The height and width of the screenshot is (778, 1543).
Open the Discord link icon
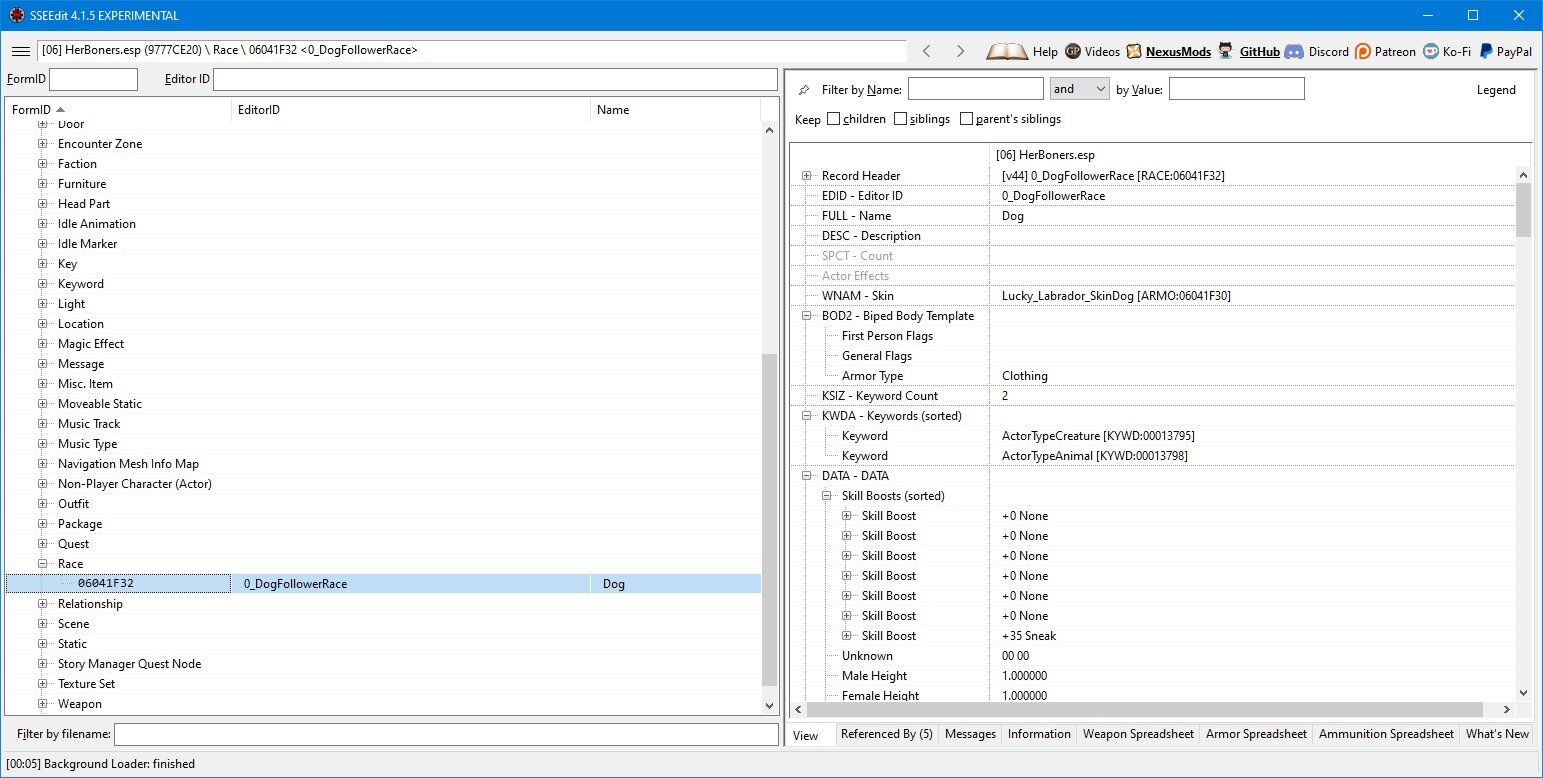tap(1294, 51)
